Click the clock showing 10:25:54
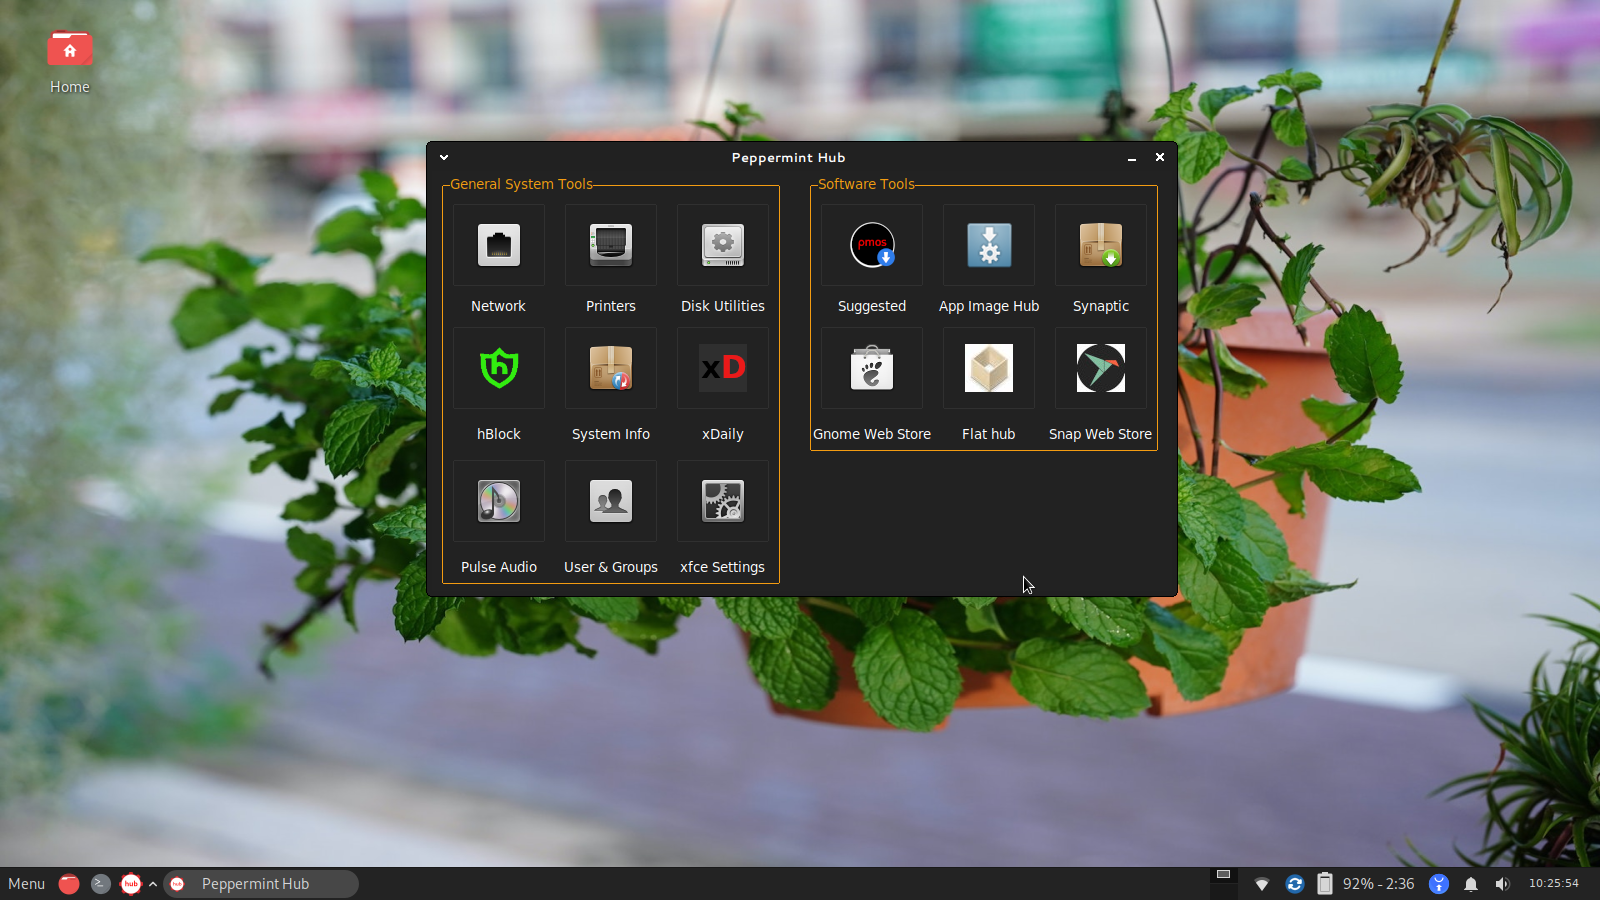1600x900 pixels. (x=1554, y=883)
